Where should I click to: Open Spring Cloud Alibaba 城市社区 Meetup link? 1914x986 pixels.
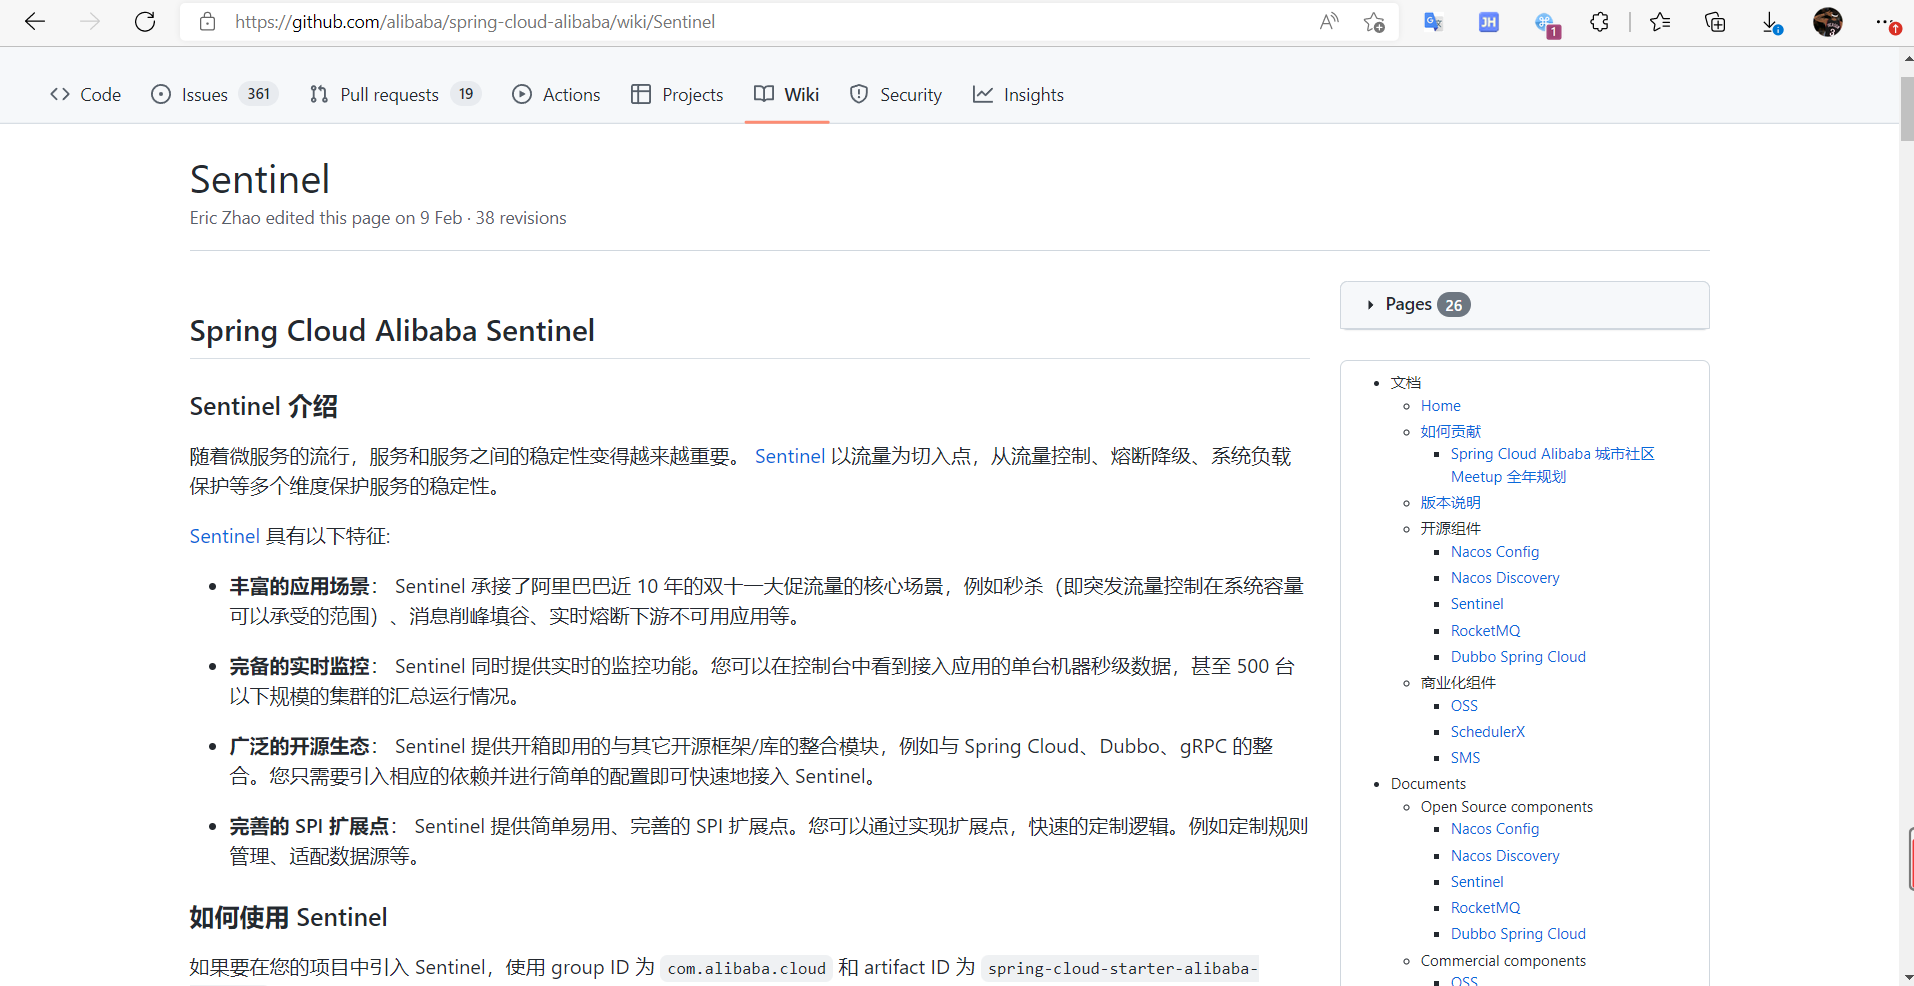(1553, 465)
